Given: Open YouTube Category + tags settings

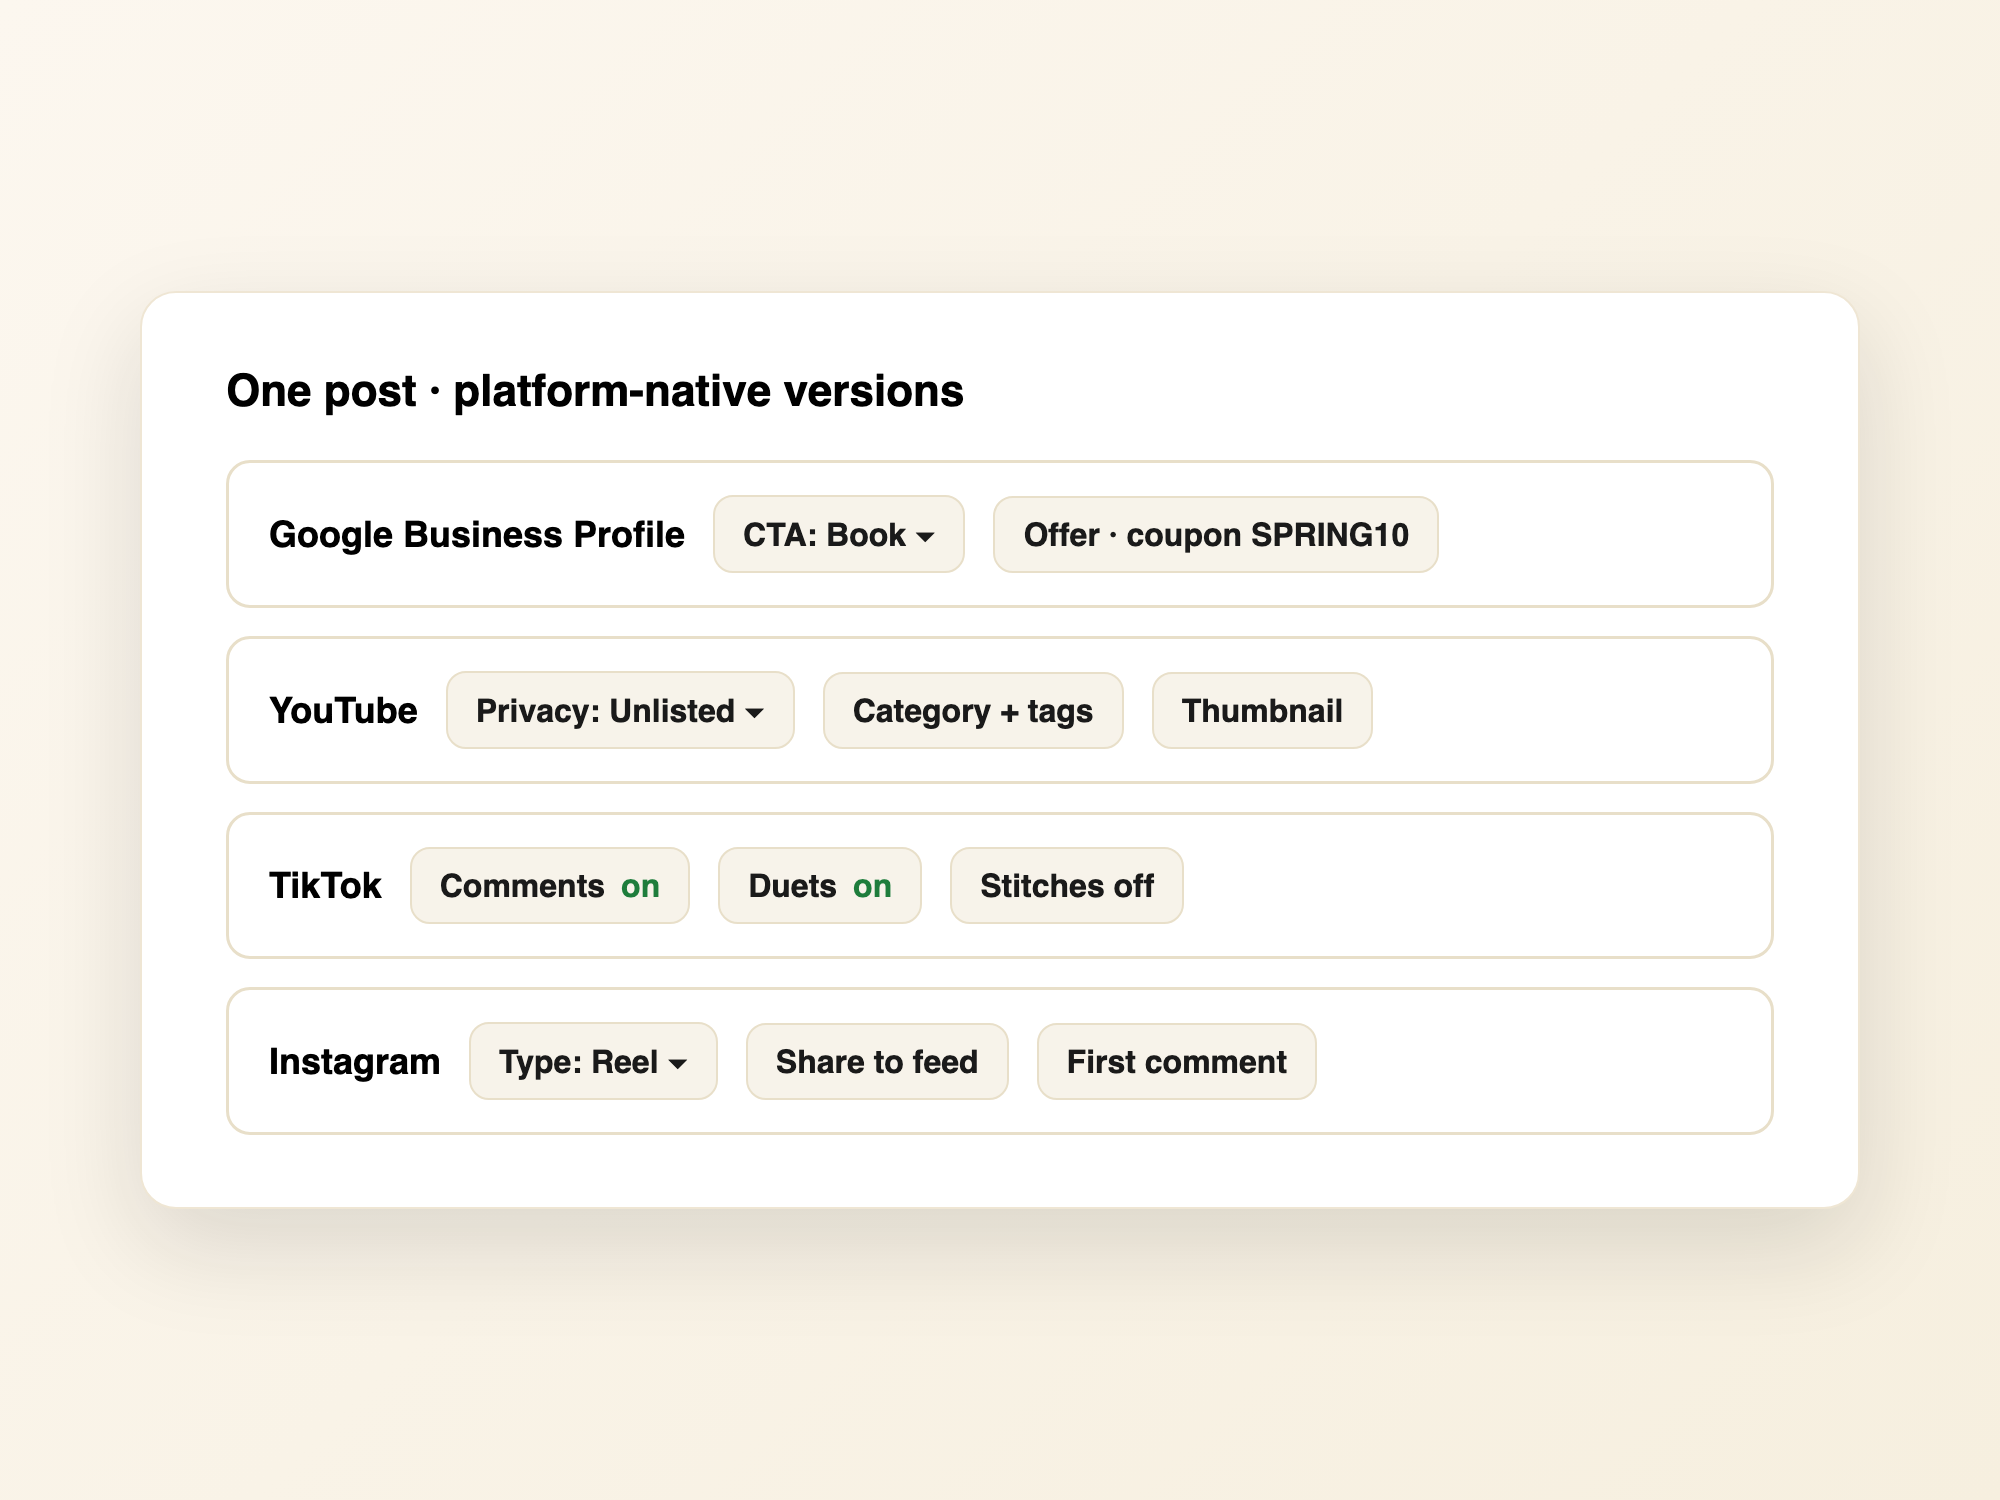Looking at the screenshot, I should point(972,710).
